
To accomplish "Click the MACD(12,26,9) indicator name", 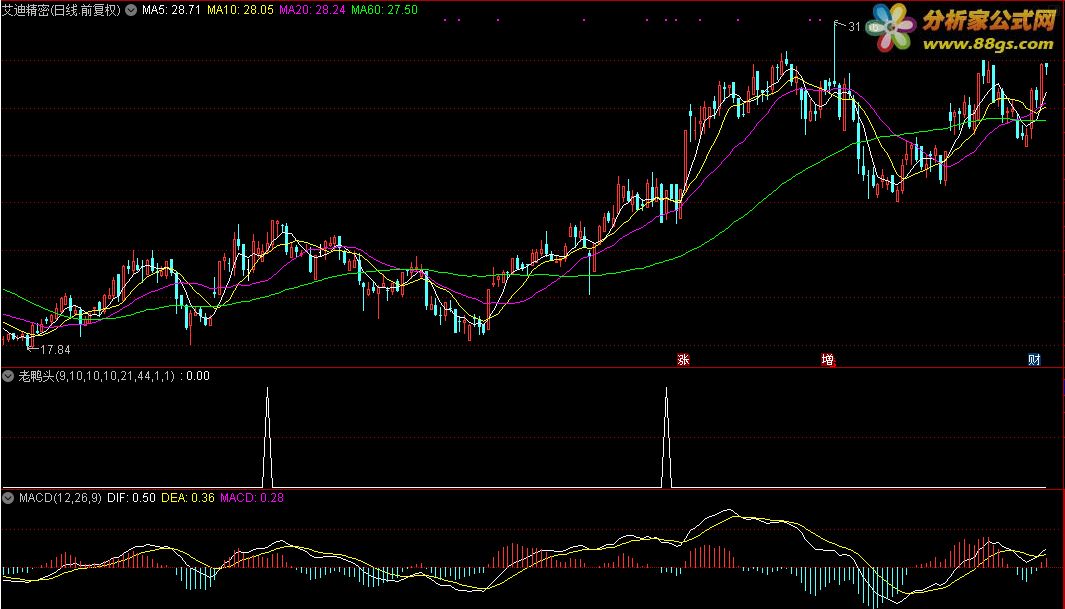I will 60,498.
